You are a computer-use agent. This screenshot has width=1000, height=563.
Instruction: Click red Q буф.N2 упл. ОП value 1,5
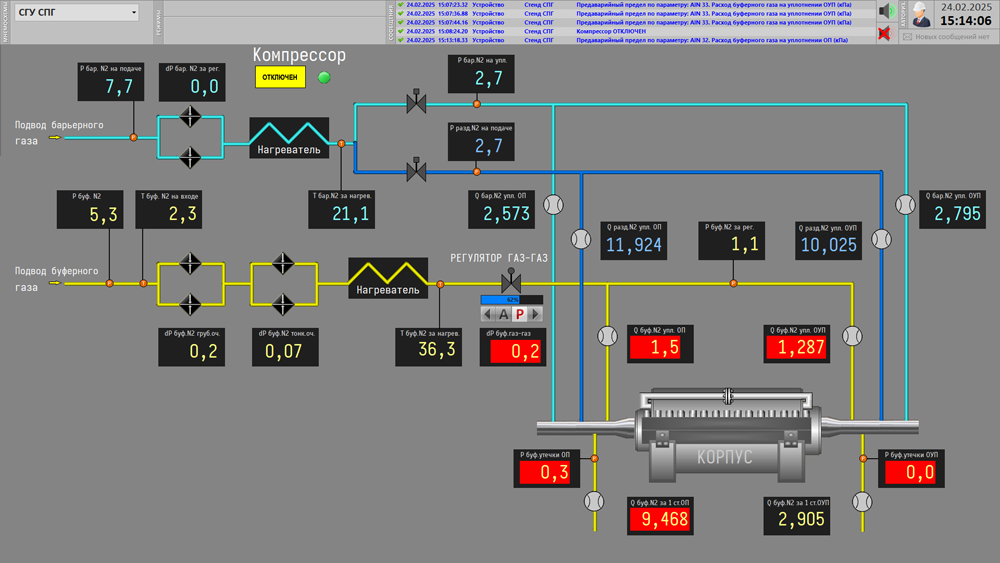coord(655,348)
